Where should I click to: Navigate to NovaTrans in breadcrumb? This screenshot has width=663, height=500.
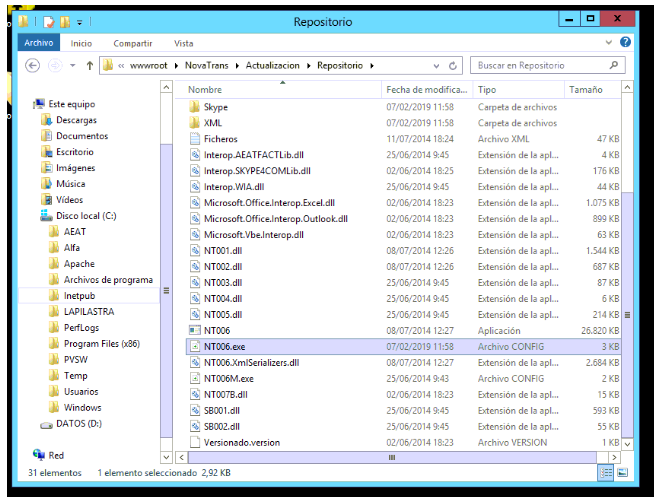(x=206, y=66)
